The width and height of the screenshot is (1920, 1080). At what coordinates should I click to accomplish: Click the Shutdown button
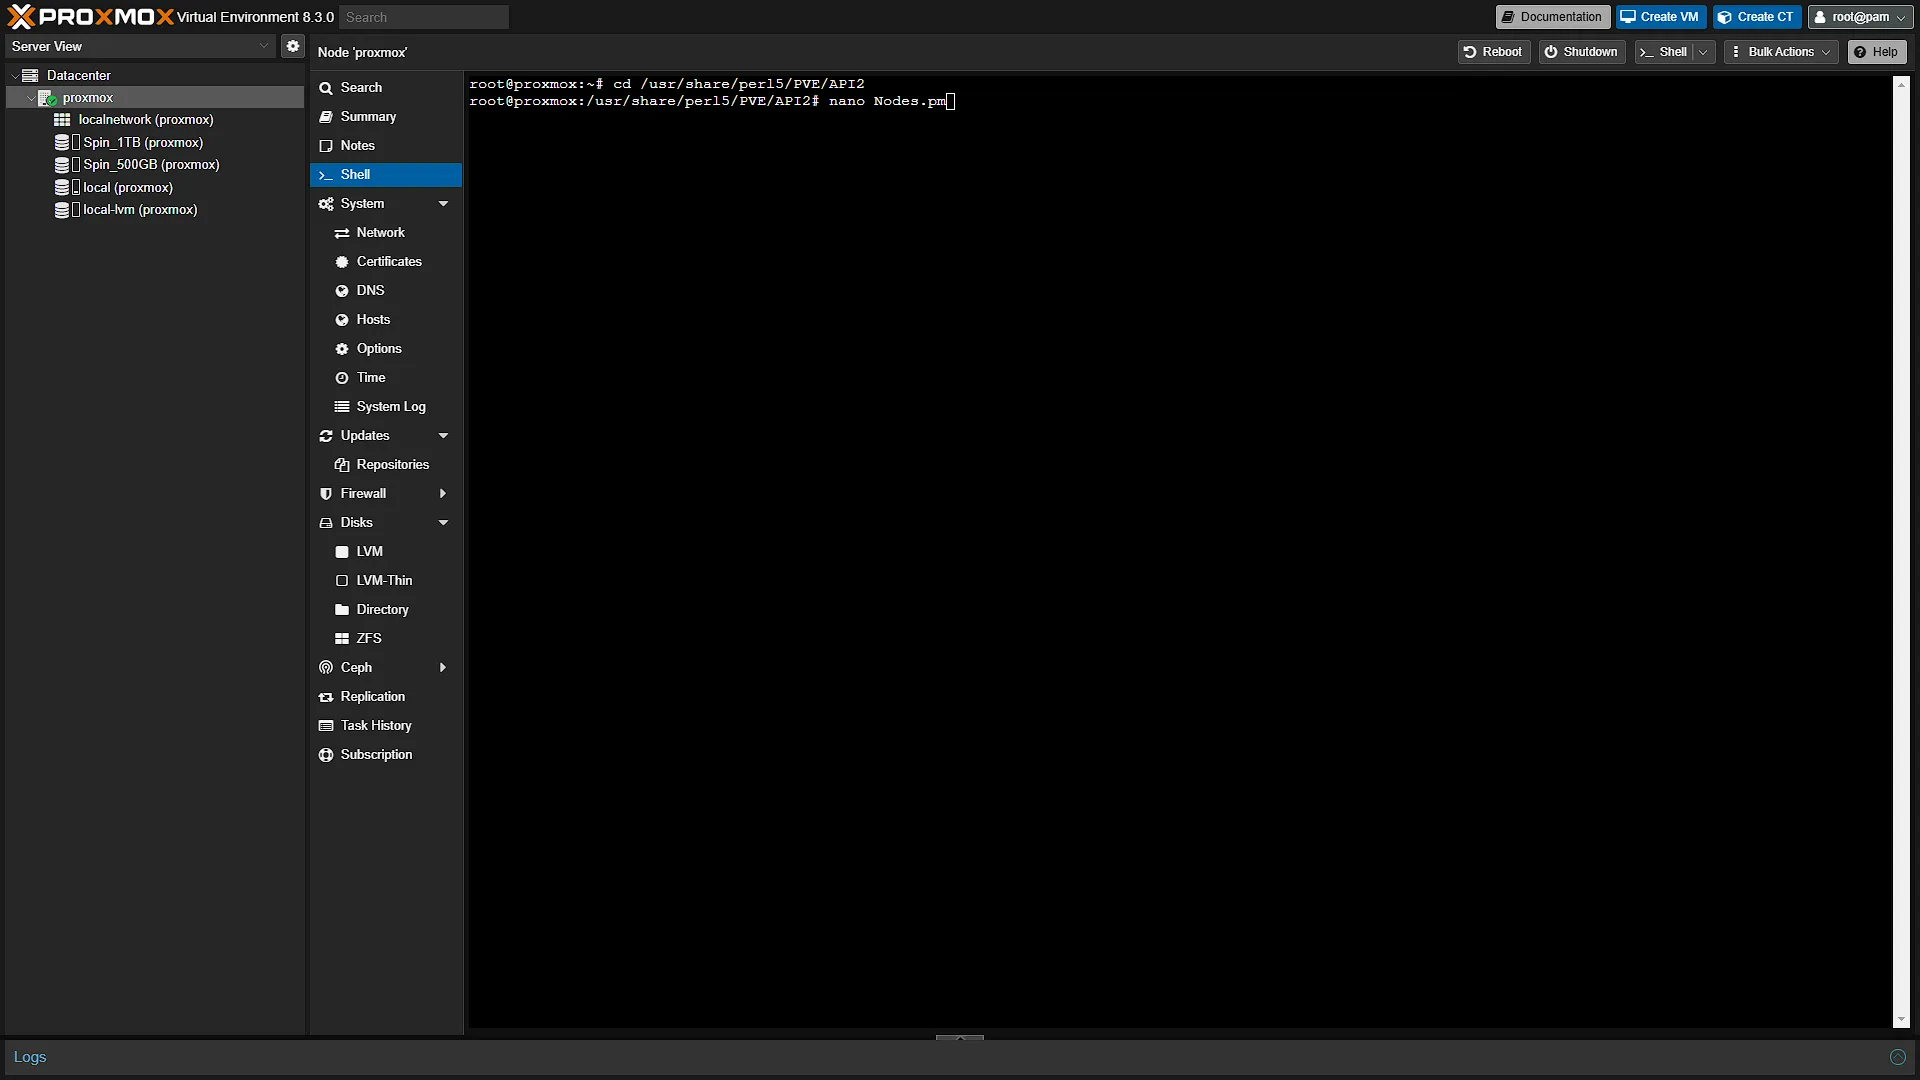point(1581,52)
